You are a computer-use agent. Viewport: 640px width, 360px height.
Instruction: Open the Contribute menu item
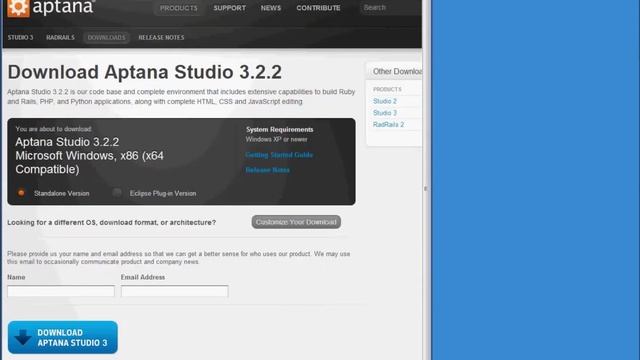pos(318,8)
